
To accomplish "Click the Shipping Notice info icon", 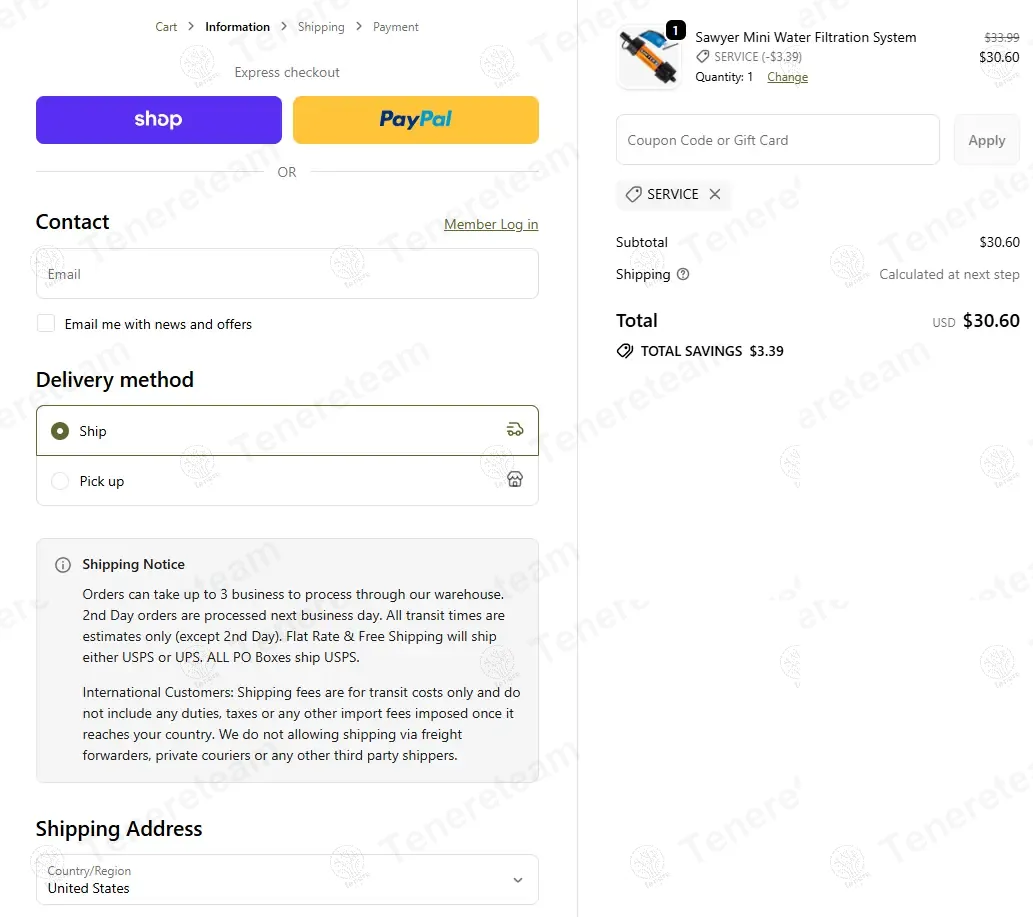I will (63, 565).
